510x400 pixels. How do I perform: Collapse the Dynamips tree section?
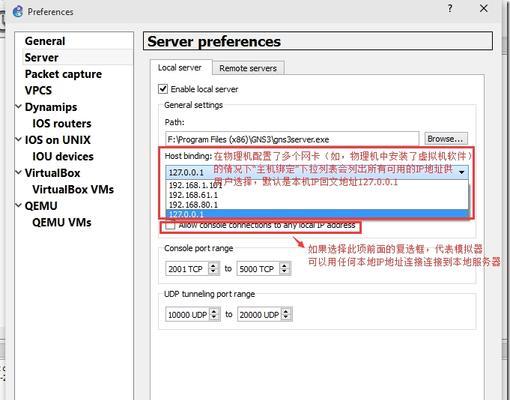[19, 106]
